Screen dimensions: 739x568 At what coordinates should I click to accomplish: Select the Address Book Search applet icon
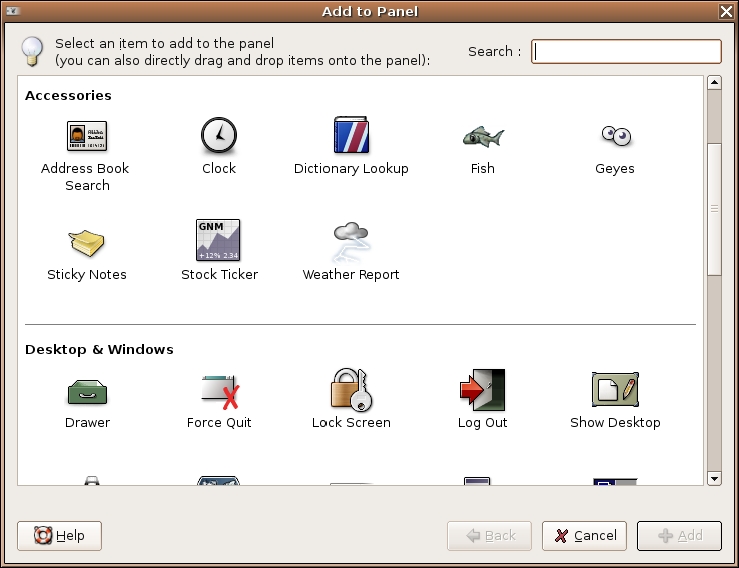(87, 135)
